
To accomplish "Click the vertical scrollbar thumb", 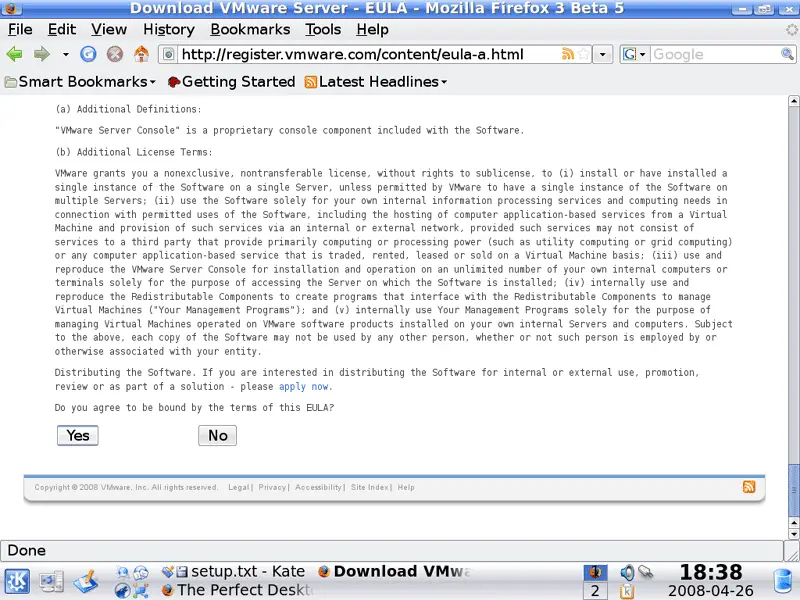I will click(793, 490).
